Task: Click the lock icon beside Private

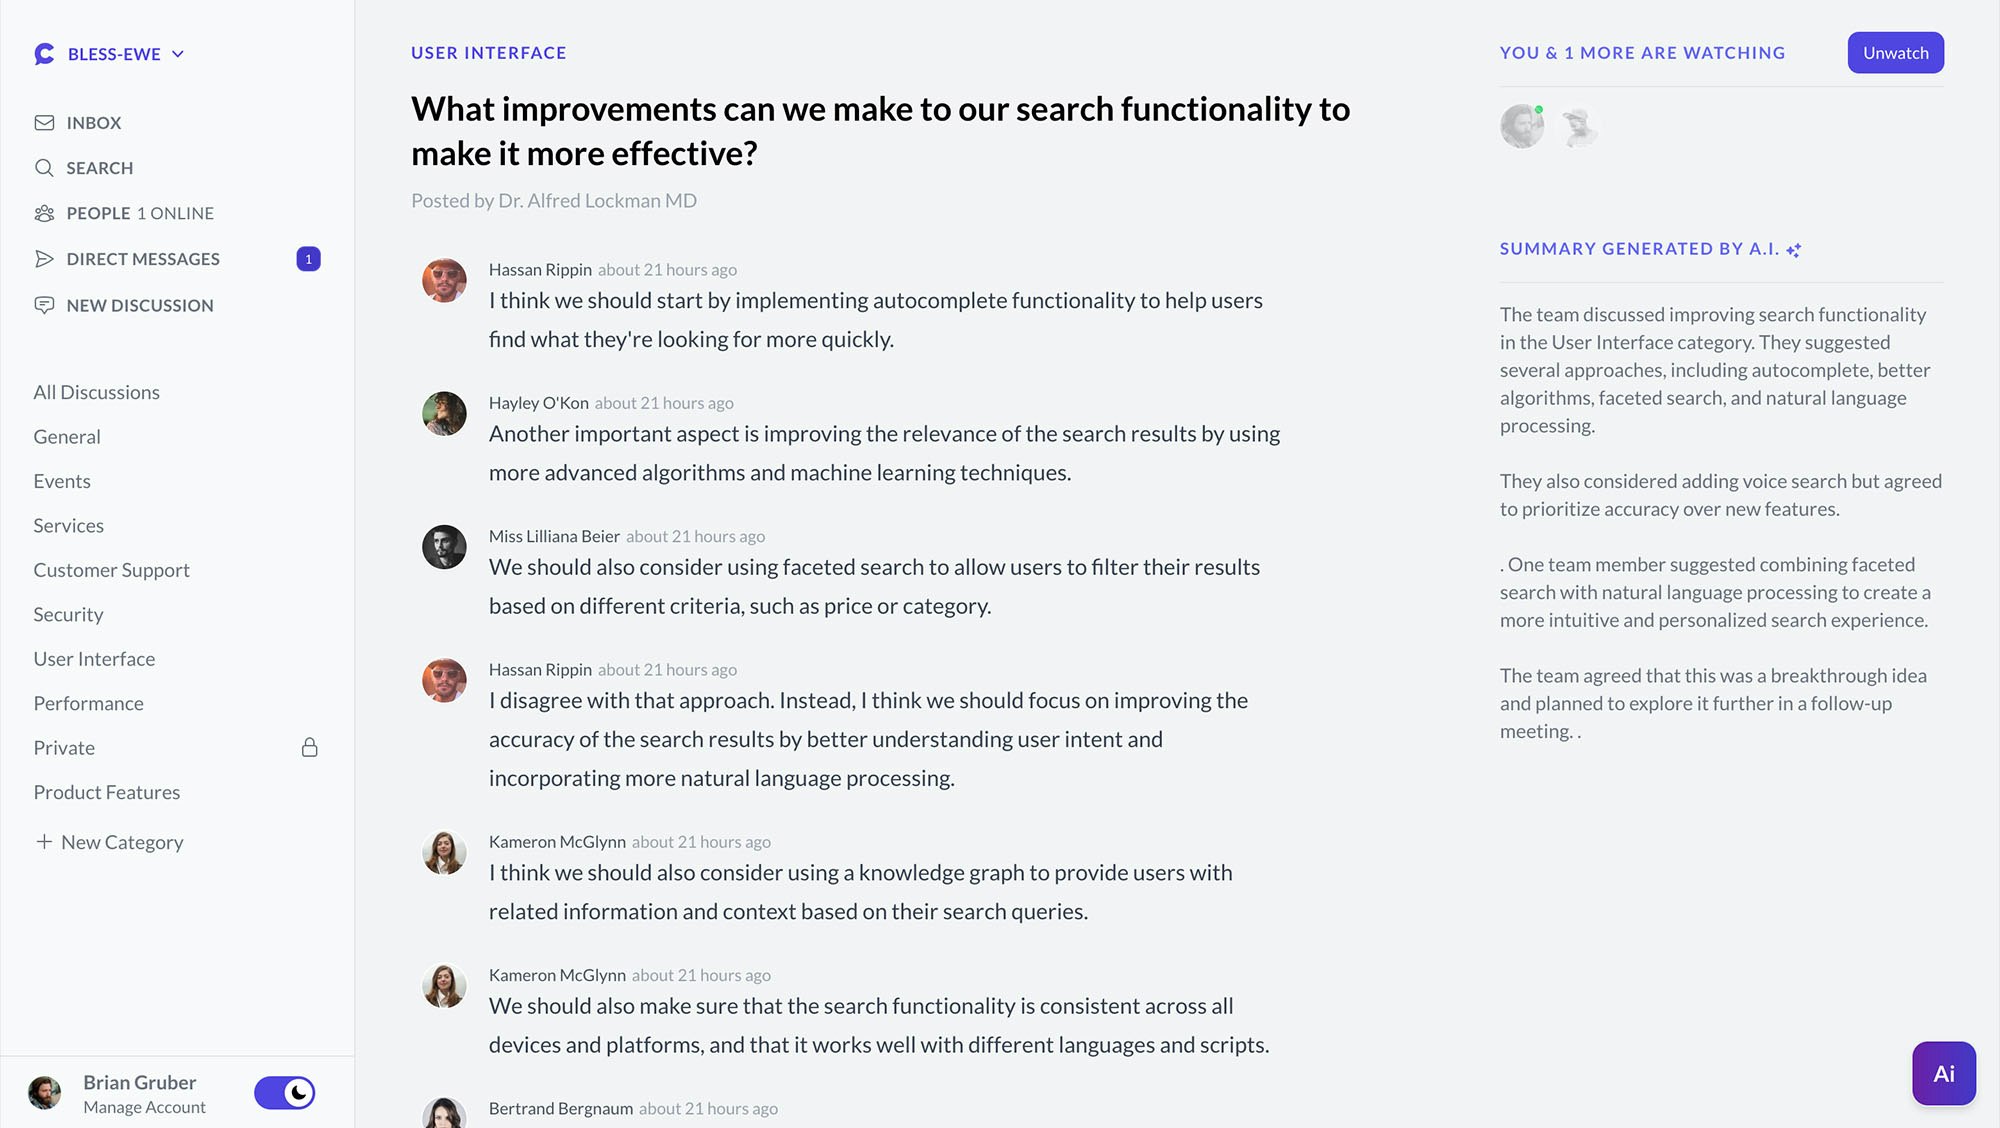Action: coord(310,748)
